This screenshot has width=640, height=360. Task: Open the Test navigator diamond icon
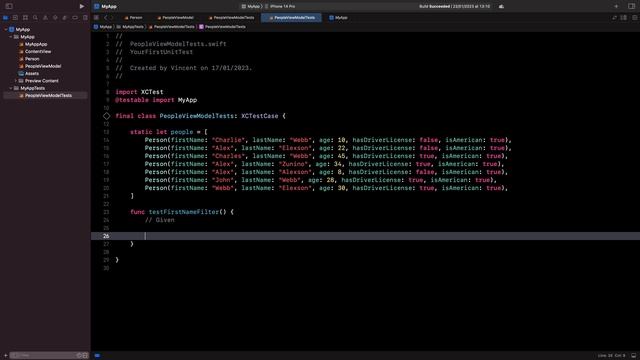[x=55, y=18]
